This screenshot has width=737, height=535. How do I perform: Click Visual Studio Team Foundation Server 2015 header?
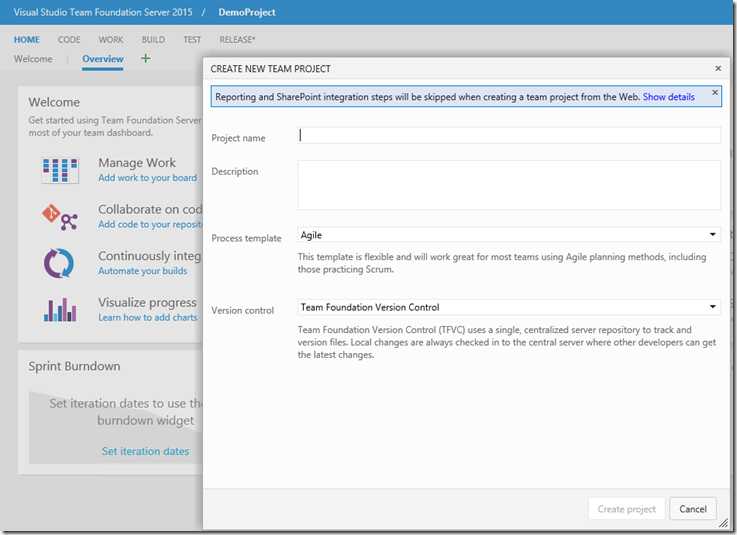tap(103, 12)
